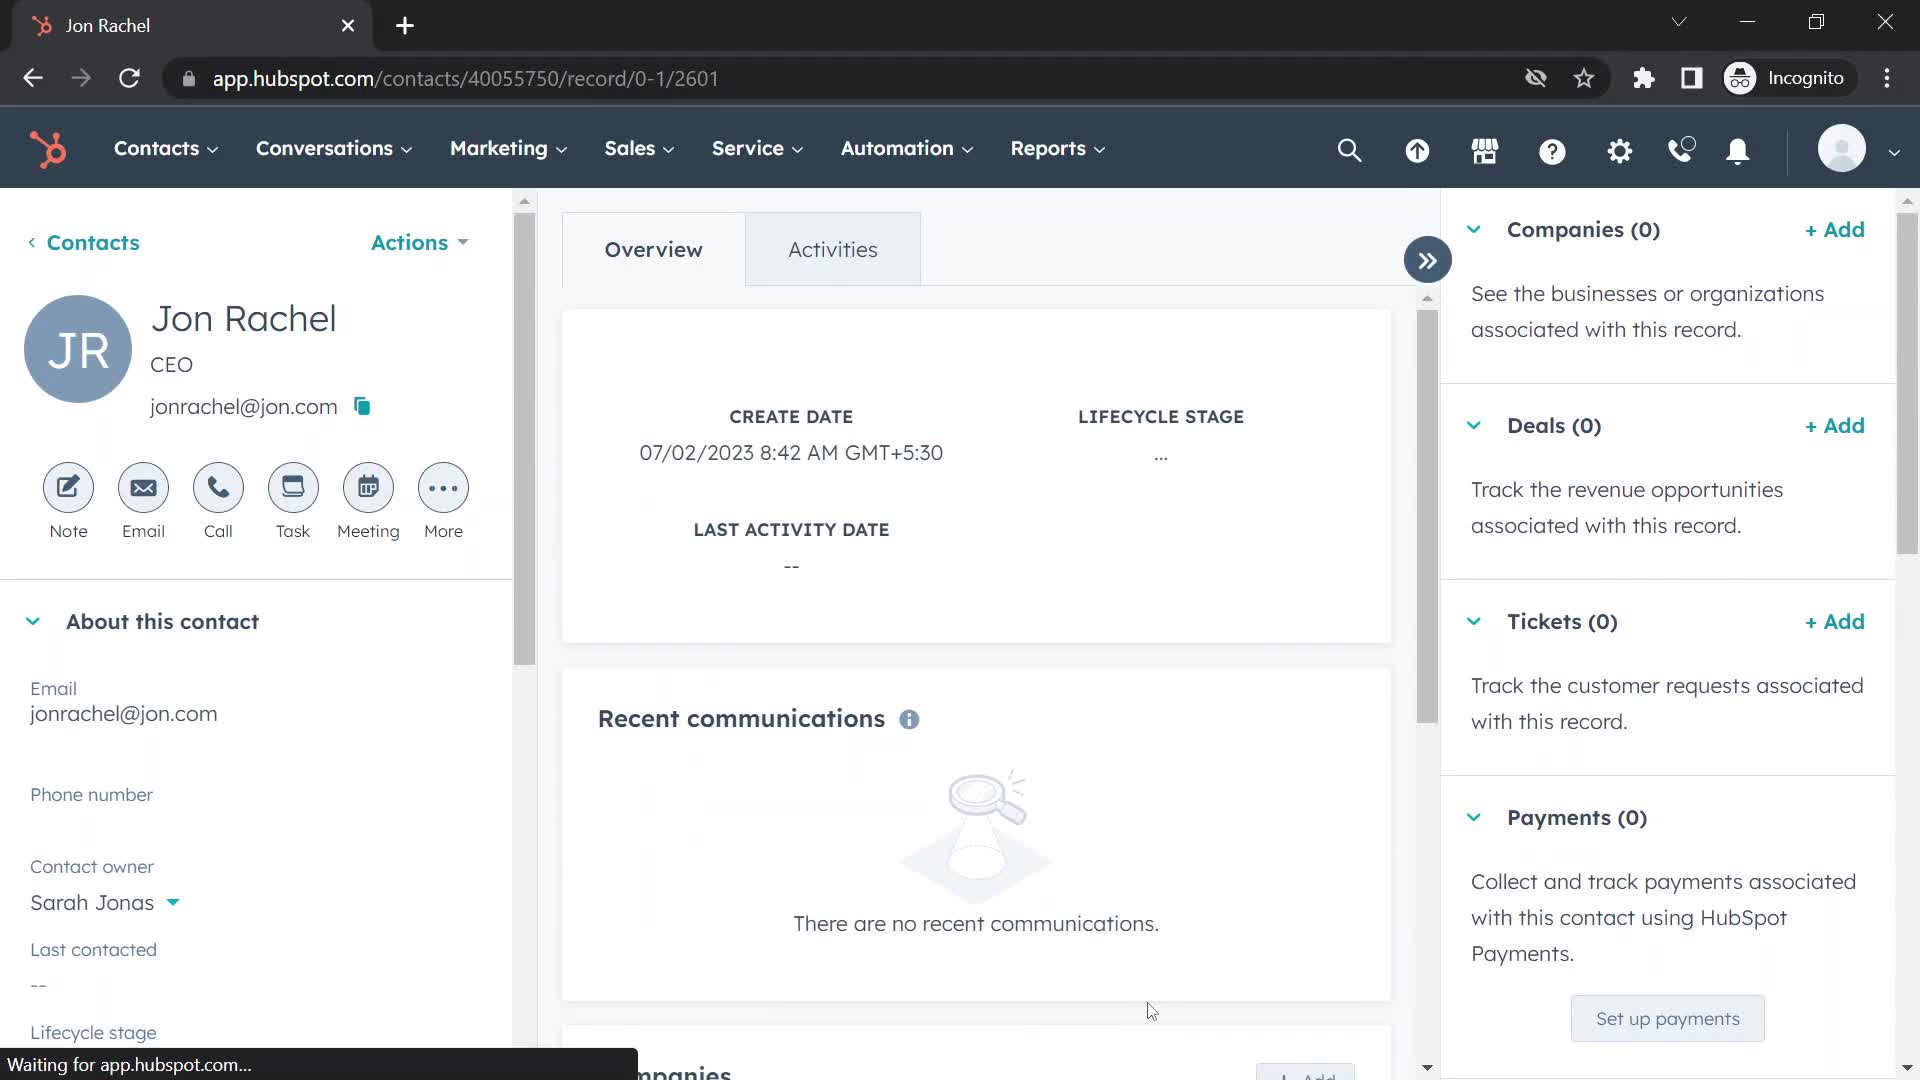1920x1080 pixels.
Task: Click Add button for Deals
Action: (x=1834, y=425)
